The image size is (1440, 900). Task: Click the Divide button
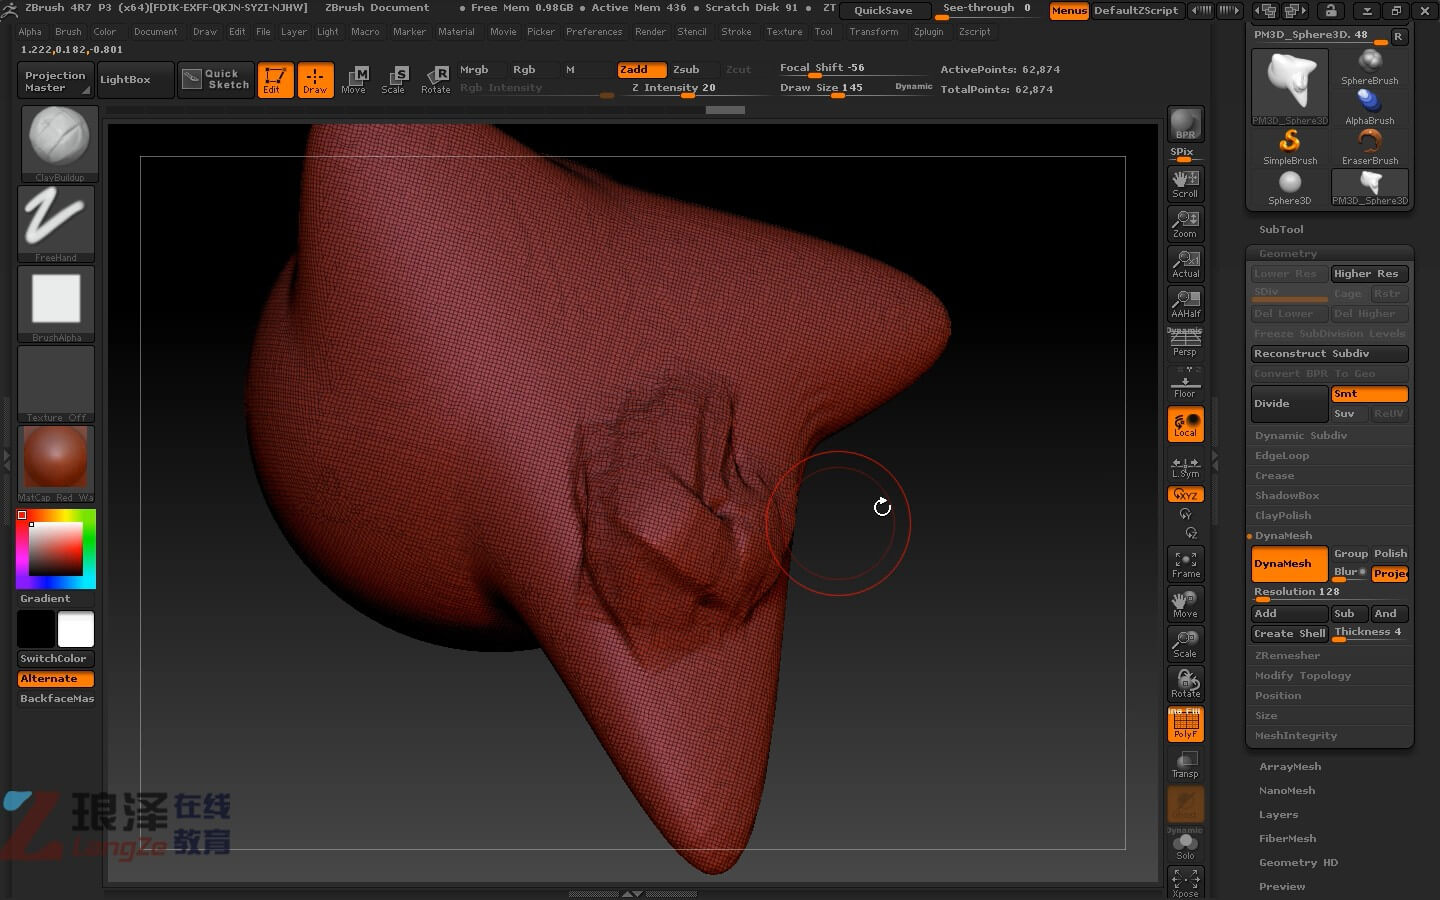click(x=1289, y=404)
